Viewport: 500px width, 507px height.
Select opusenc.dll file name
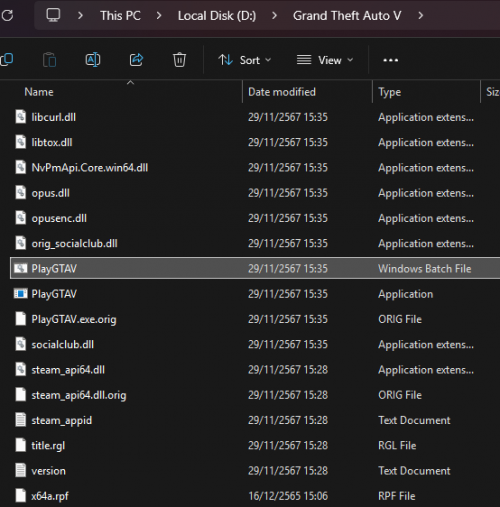(x=59, y=219)
